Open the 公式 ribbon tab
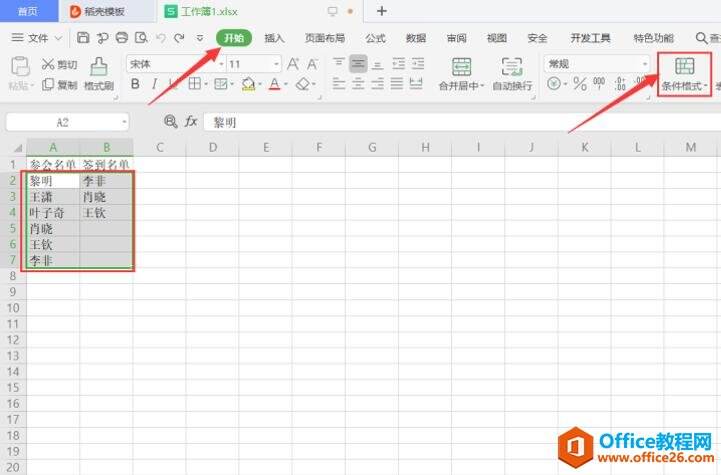This screenshot has height=475, width=721. click(x=375, y=38)
